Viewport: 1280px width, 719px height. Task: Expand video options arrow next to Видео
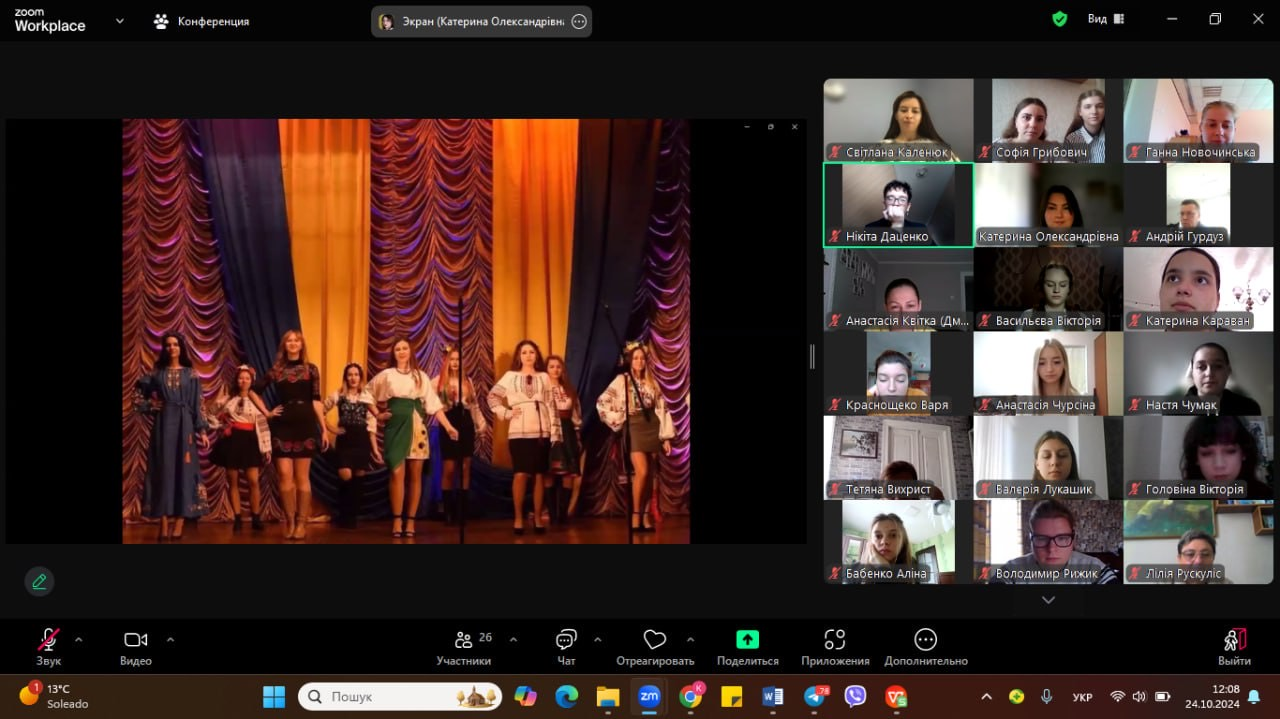(170, 639)
